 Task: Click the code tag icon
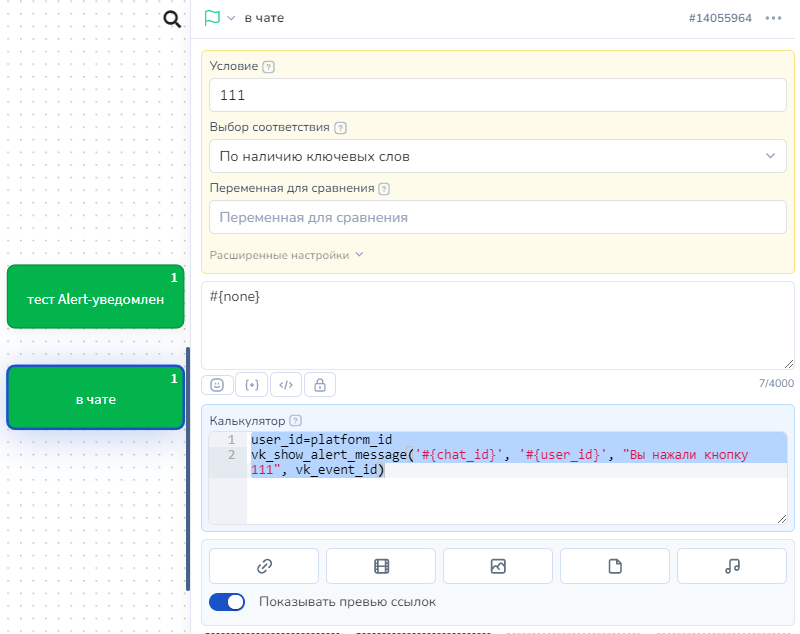[x=286, y=384]
